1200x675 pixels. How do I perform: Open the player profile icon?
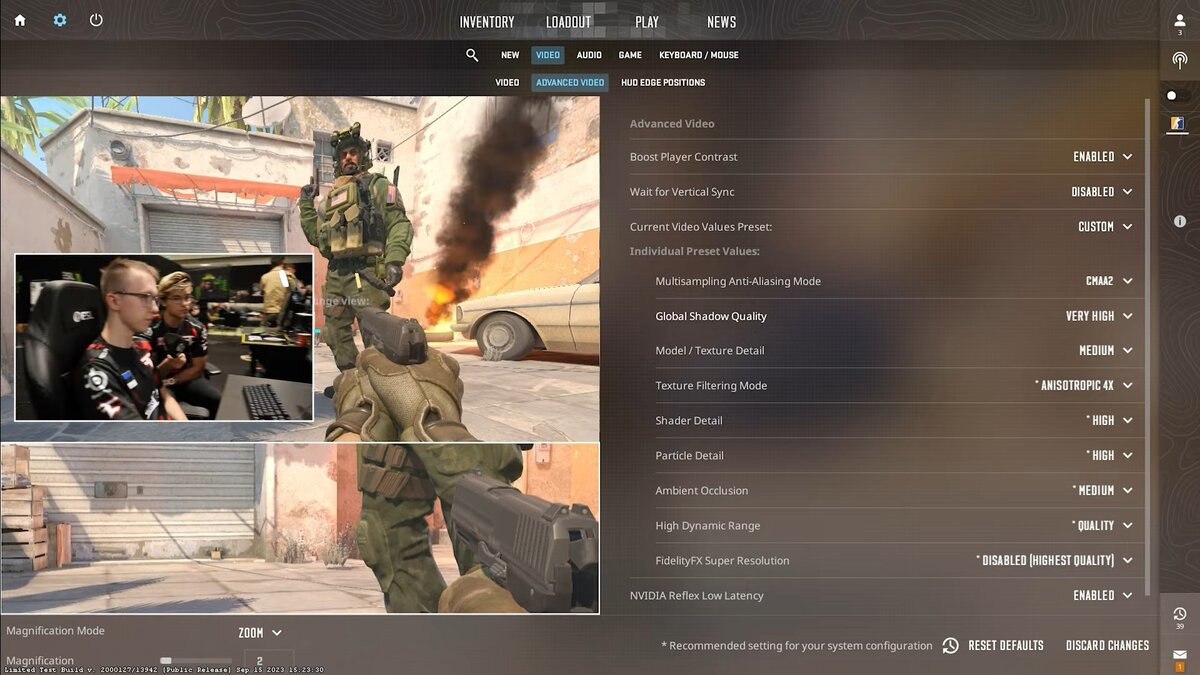(1179, 22)
